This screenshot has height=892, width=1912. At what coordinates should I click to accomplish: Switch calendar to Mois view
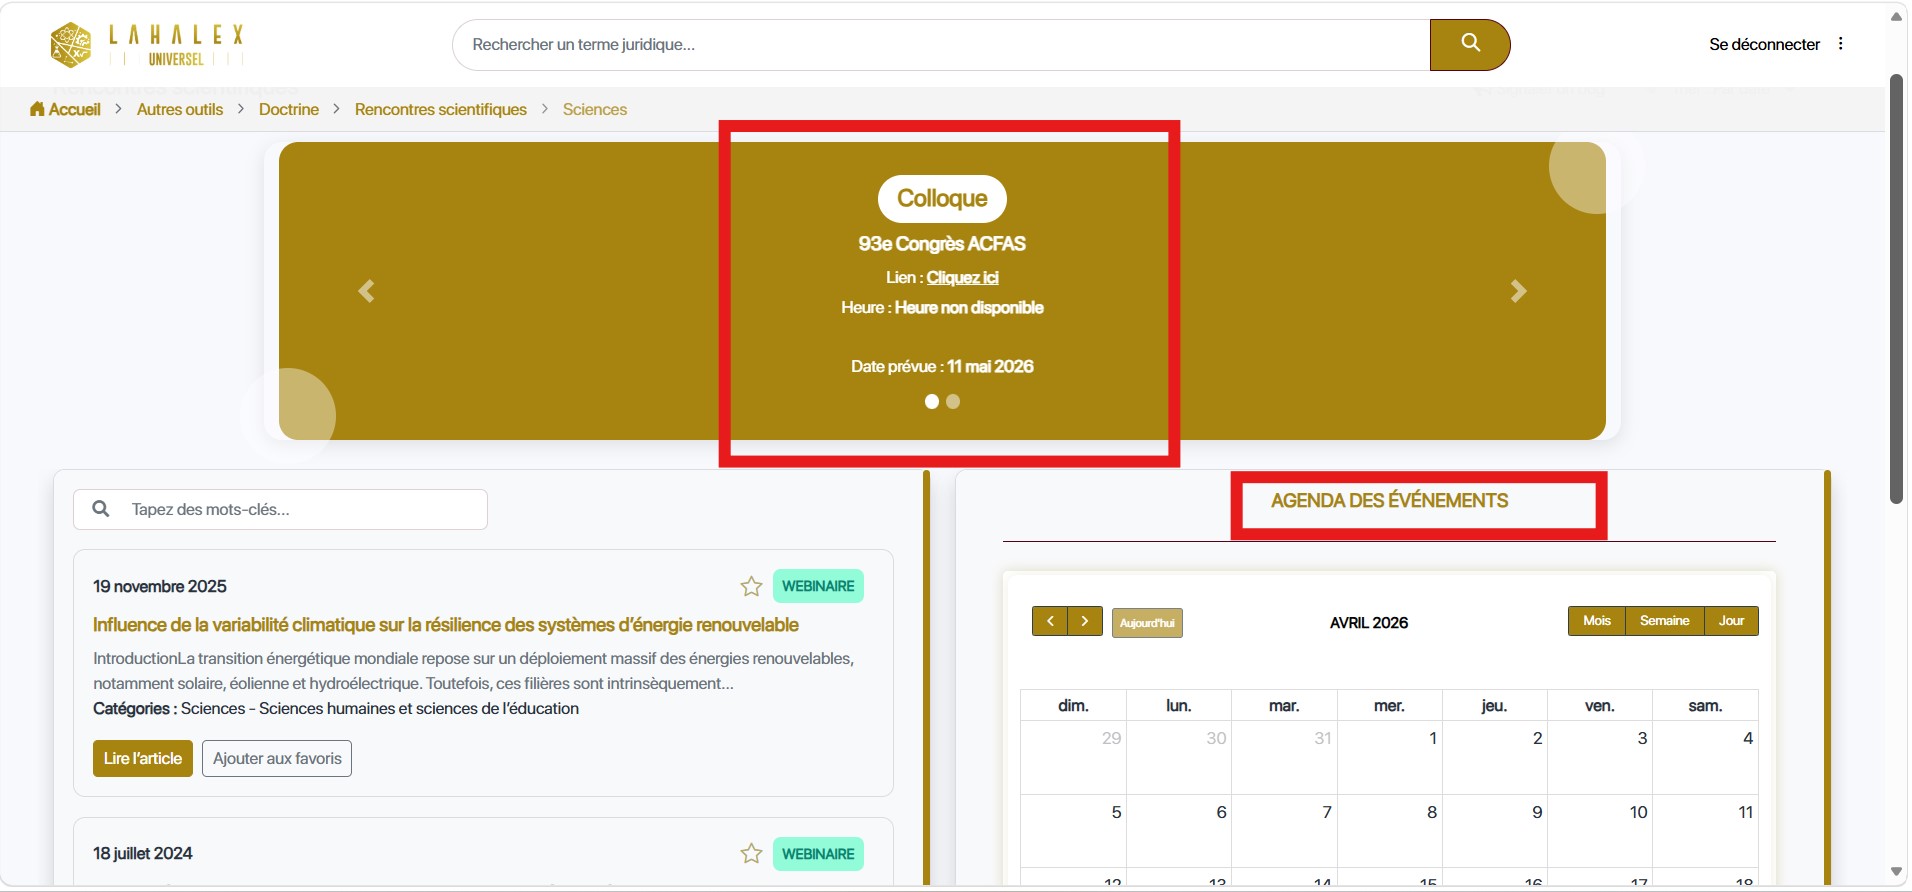tap(1597, 621)
